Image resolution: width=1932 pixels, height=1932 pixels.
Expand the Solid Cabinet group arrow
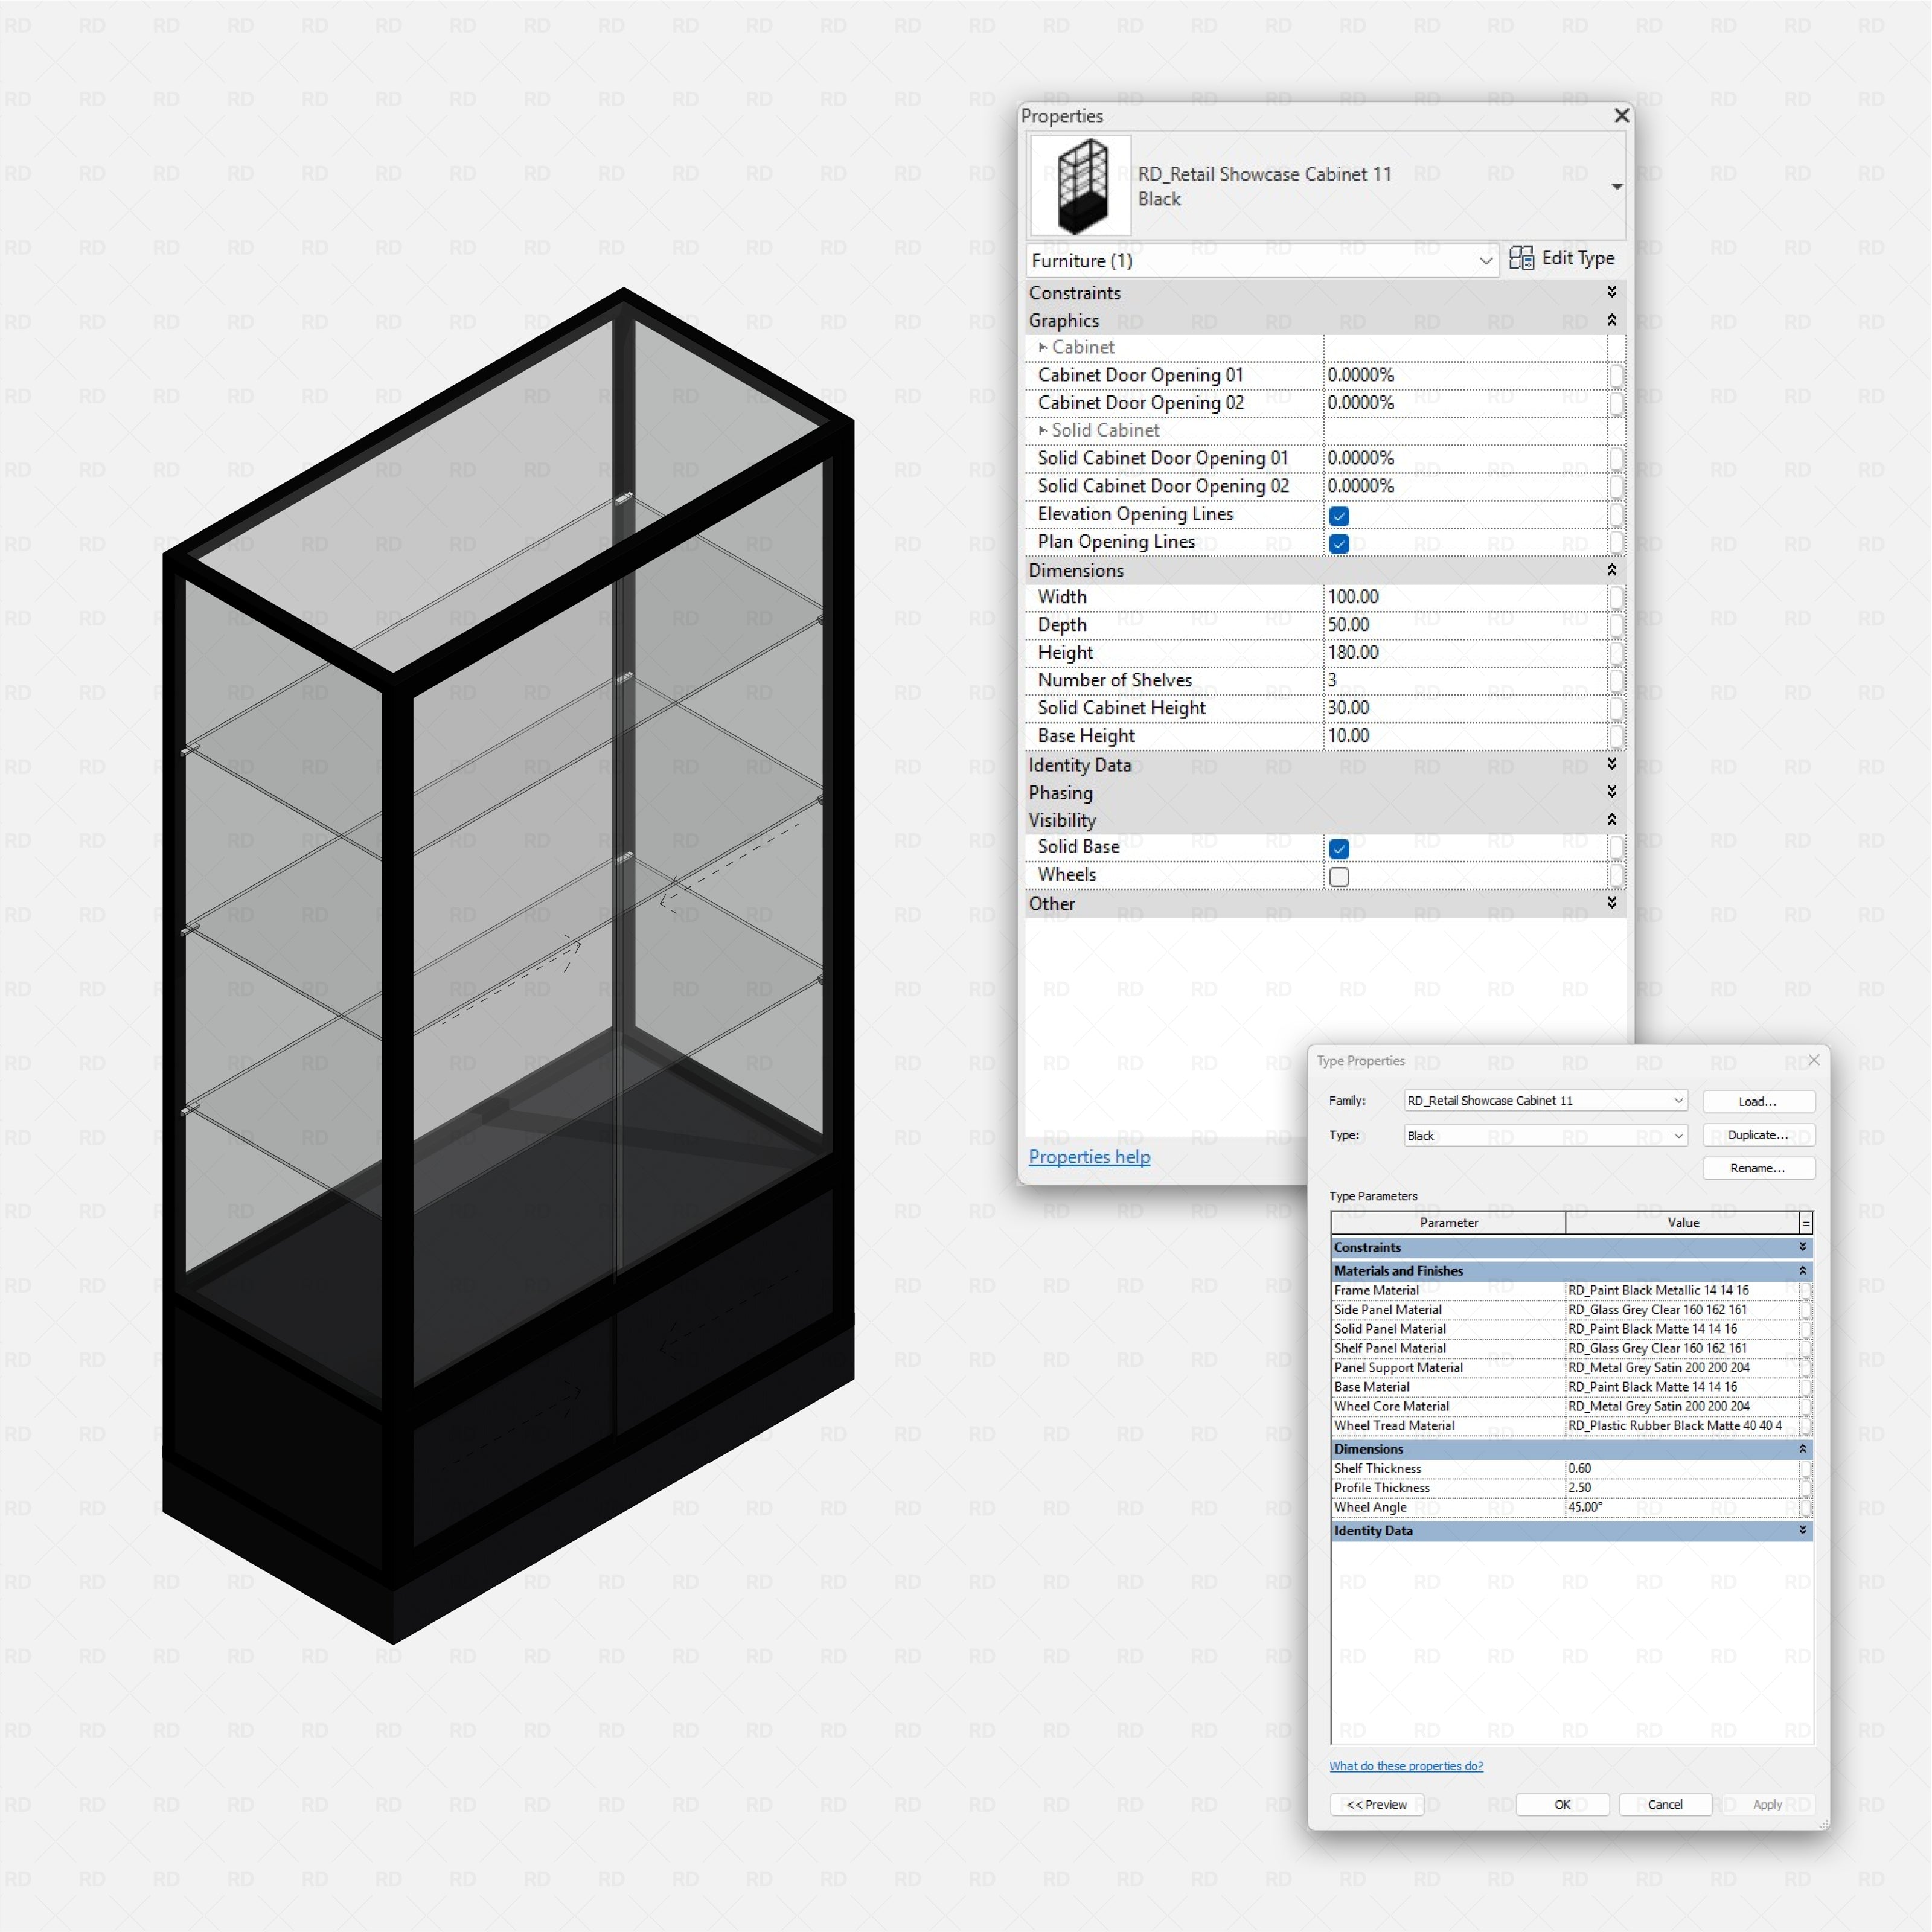pos(1043,430)
